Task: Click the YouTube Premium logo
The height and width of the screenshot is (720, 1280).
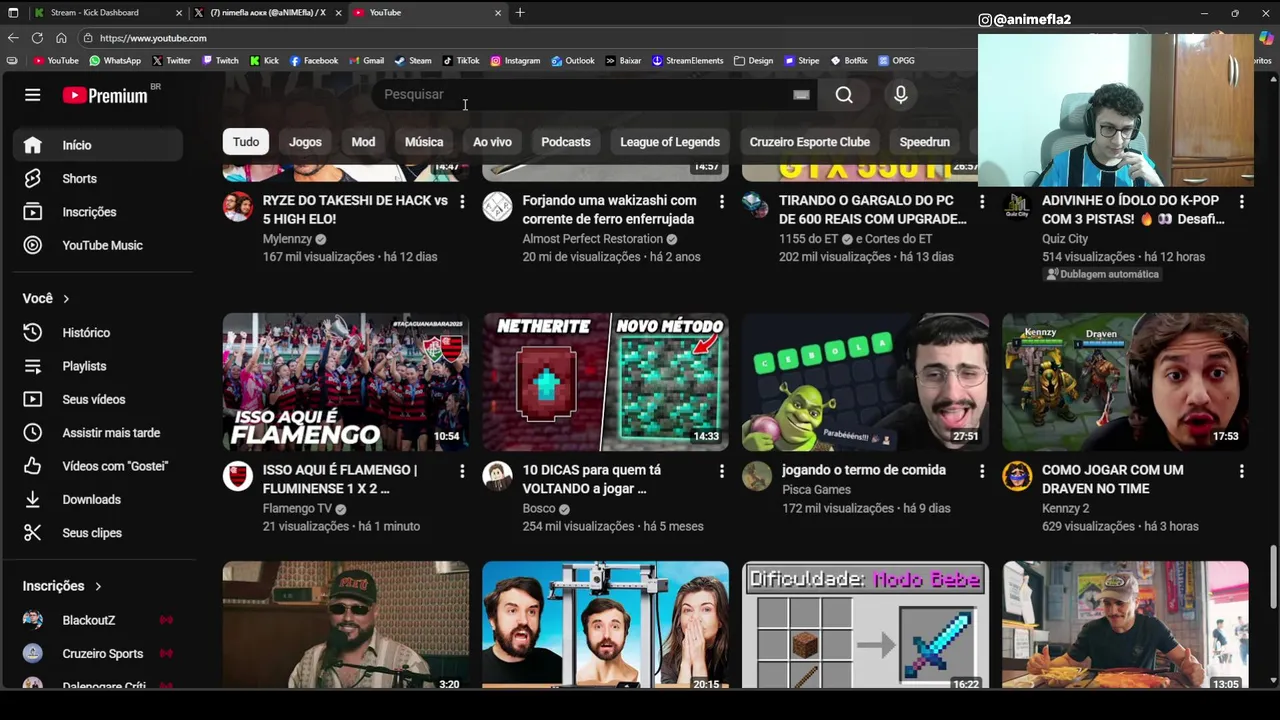Action: tap(105, 95)
